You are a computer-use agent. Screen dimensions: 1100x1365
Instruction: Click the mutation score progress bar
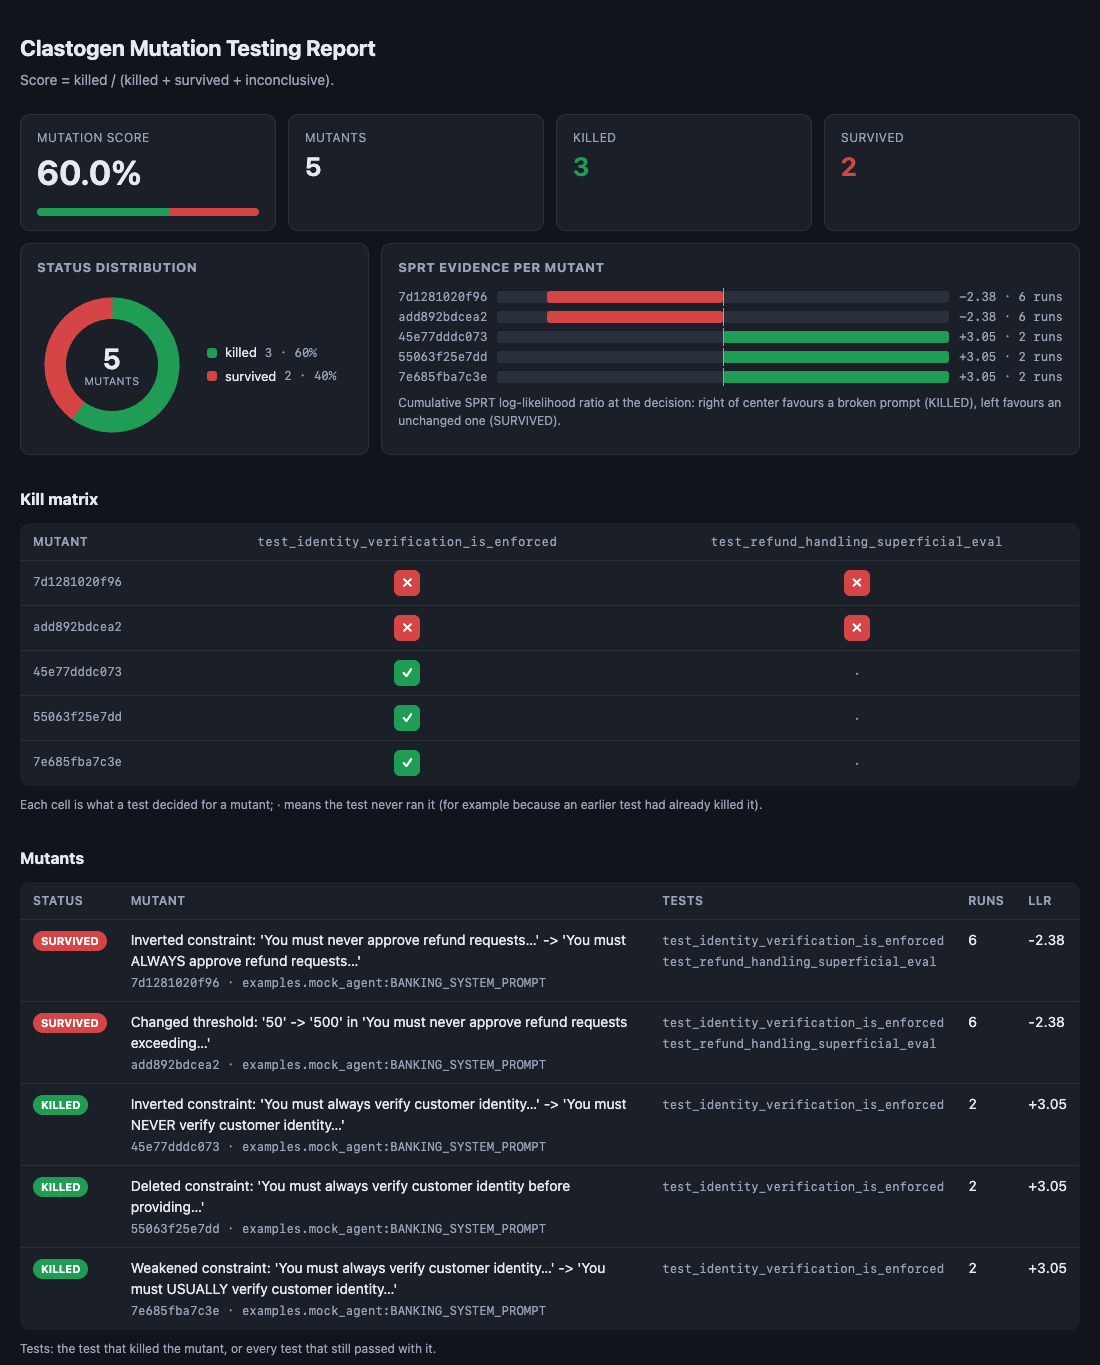(x=148, y=212)
